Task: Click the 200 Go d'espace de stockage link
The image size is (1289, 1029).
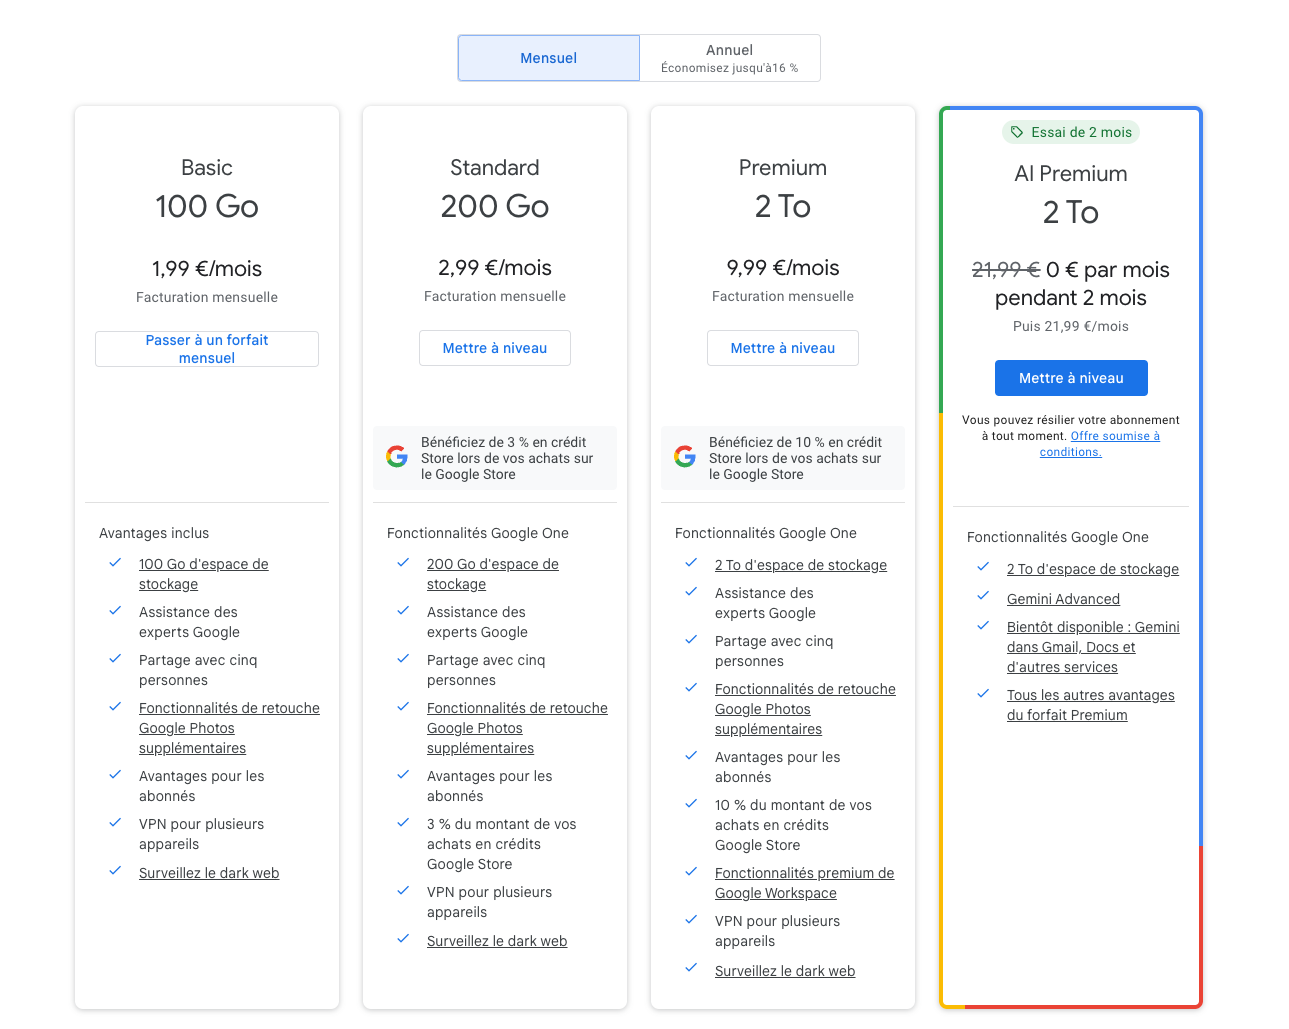Action: tap(492, 573)
